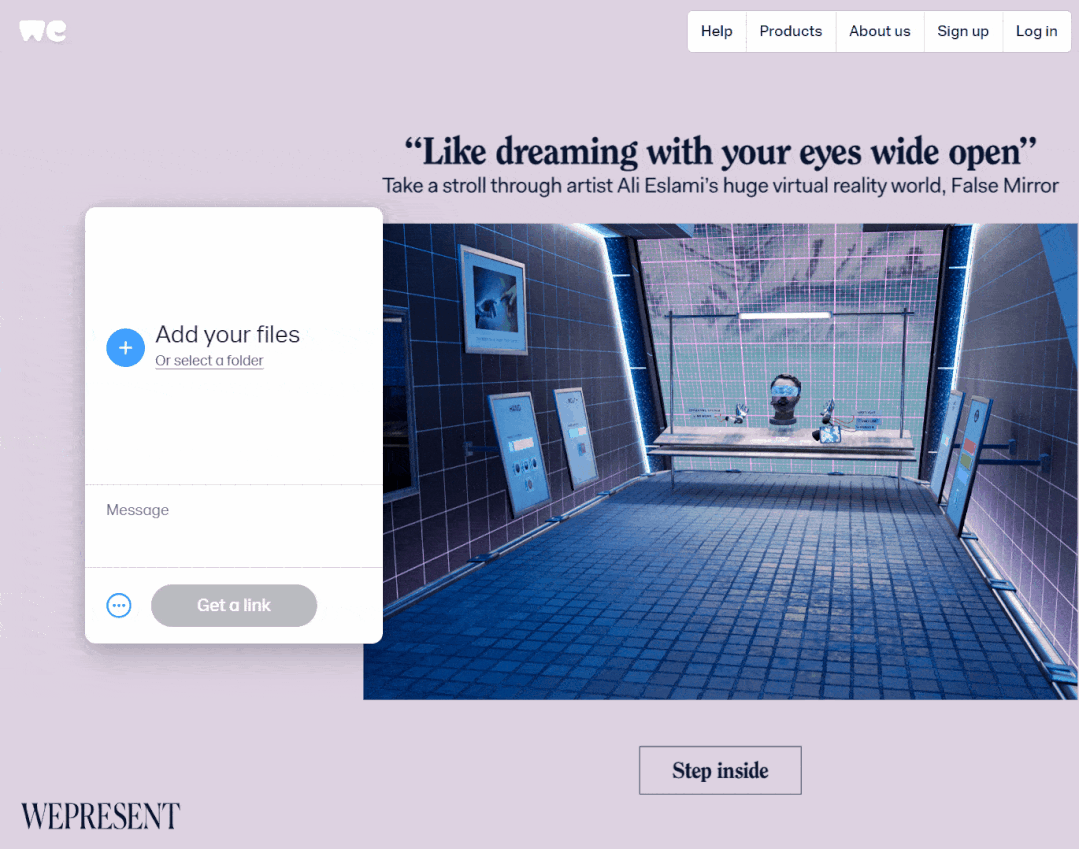1079x849 pixels.
Task: Click the framed picture on left wall
Action: tap(493, 299)
